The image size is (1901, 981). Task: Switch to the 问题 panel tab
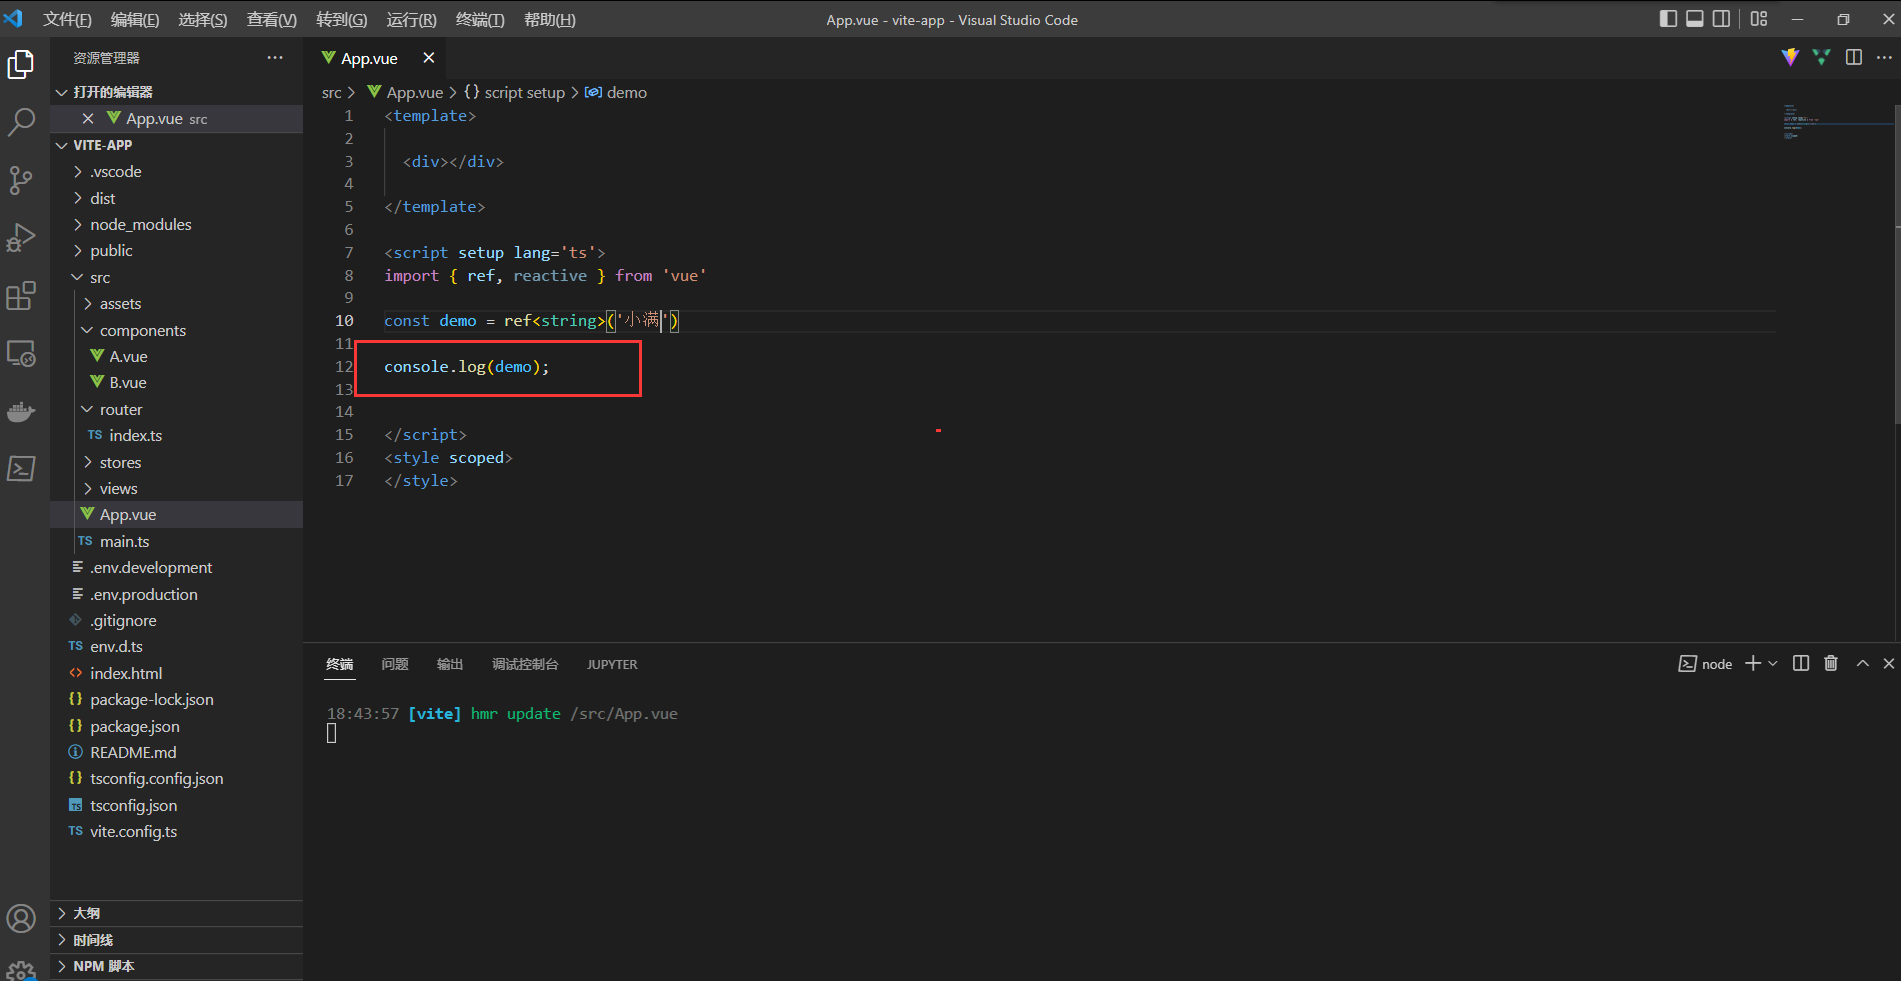tap(395, 665)
